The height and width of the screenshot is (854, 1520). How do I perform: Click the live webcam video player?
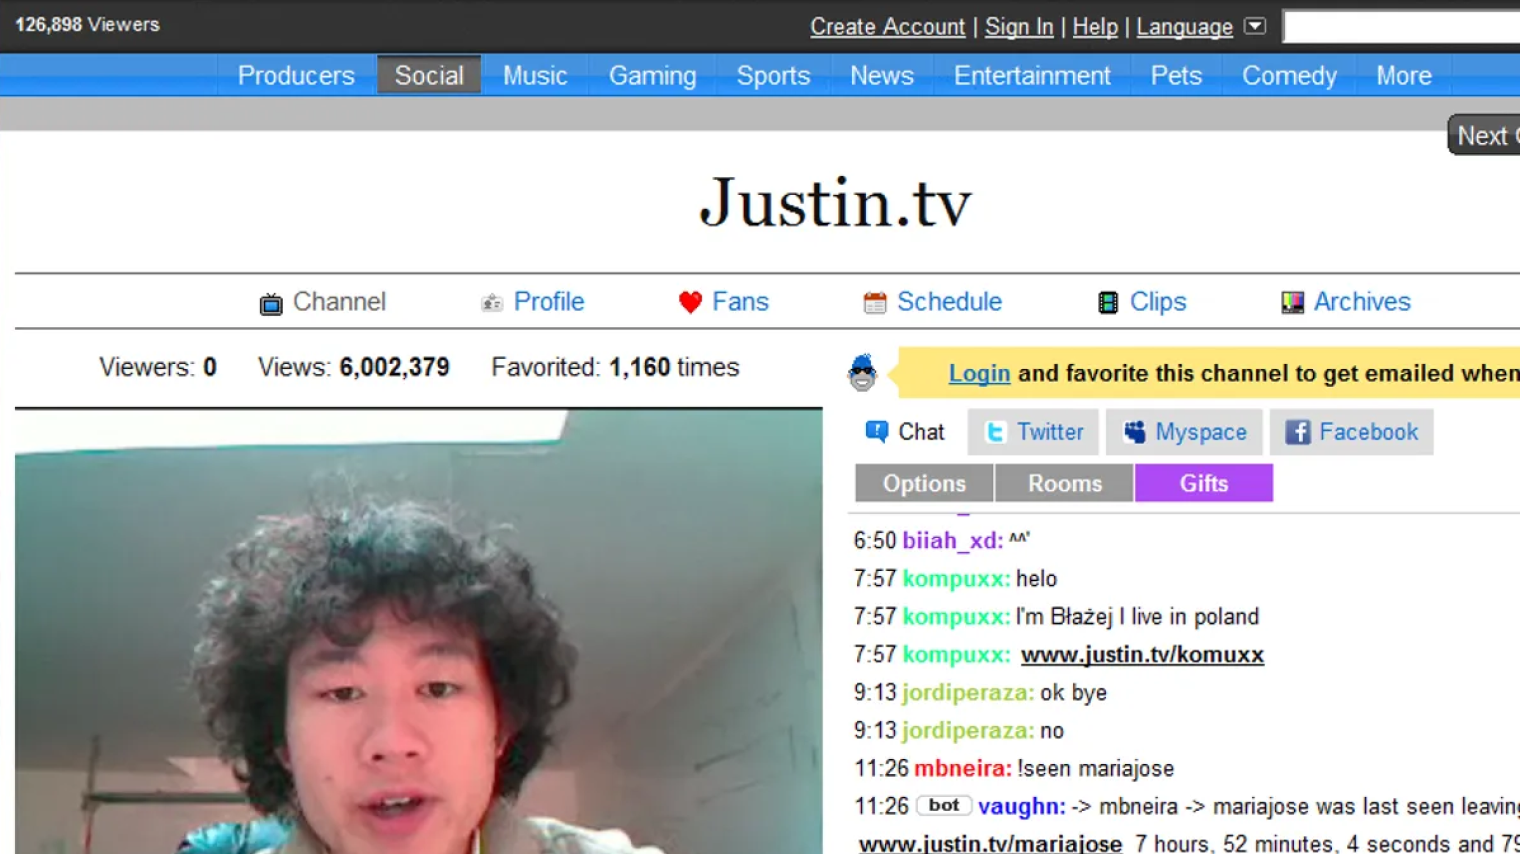pyautogui.click(x=419, y=632)
